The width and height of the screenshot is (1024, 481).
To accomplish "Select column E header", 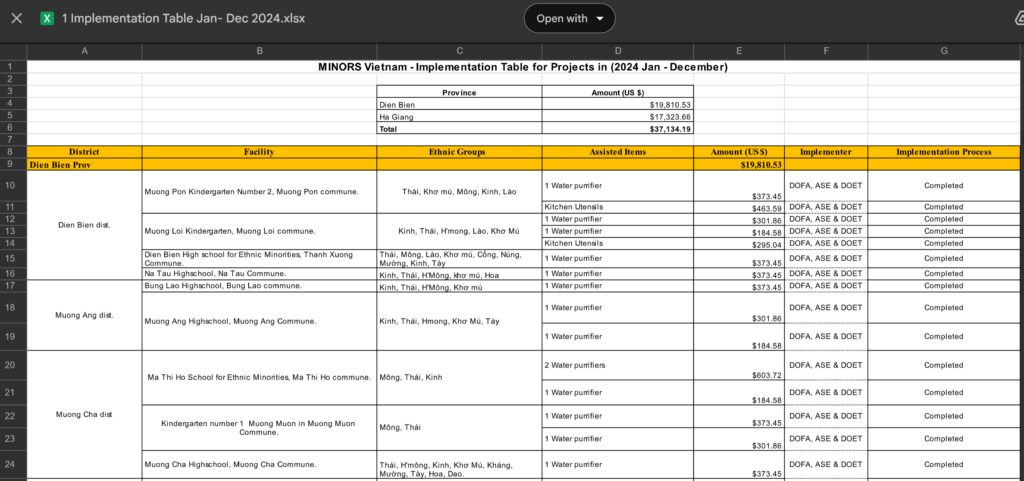I will coord(739,51).
